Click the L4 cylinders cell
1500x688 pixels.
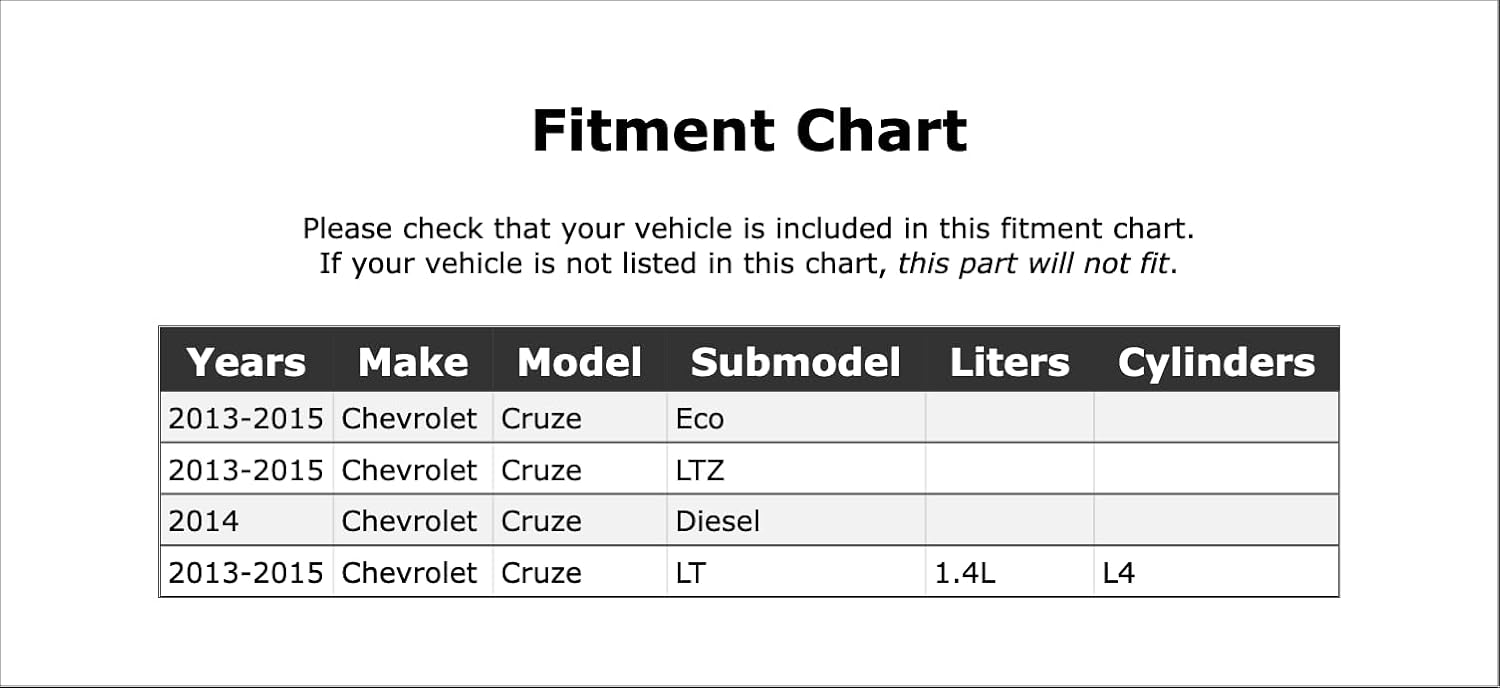1216,573
